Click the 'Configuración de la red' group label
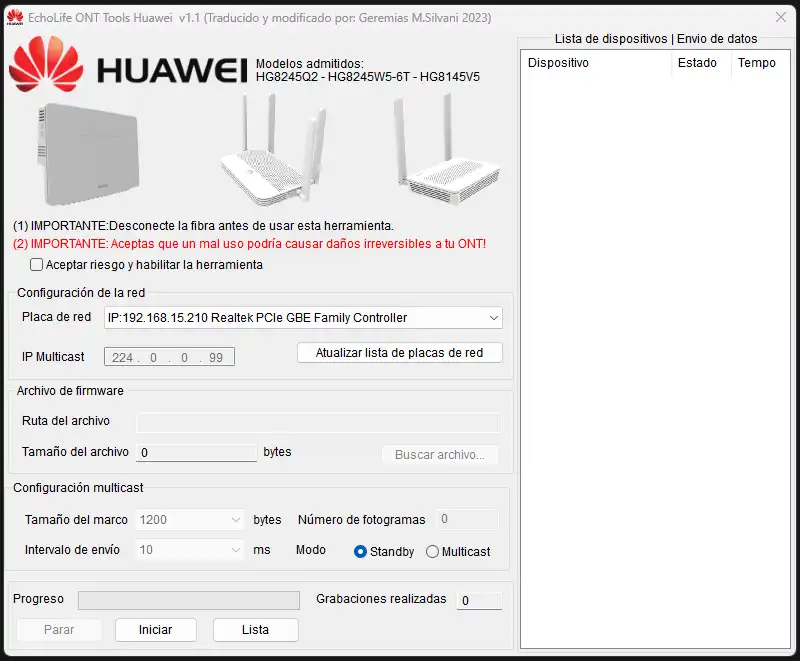800x661 pixels. [x=81, y=293]
